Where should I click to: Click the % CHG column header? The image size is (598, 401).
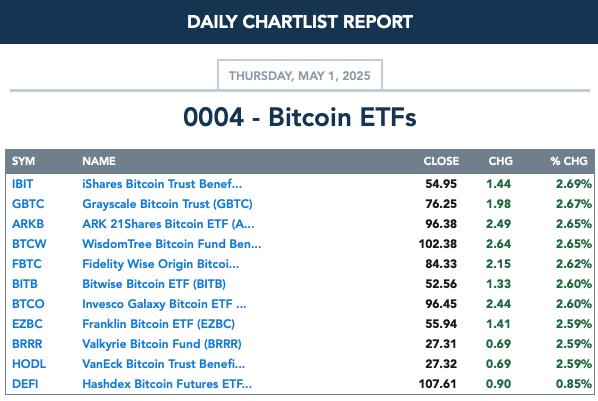[569, 161]
